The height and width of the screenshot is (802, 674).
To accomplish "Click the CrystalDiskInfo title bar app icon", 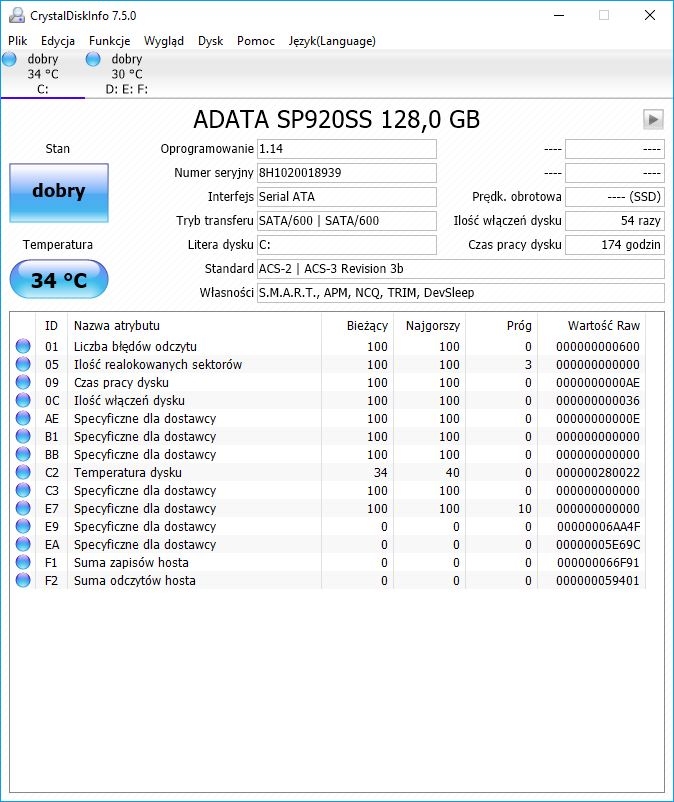I will click(x=16, y=15).
